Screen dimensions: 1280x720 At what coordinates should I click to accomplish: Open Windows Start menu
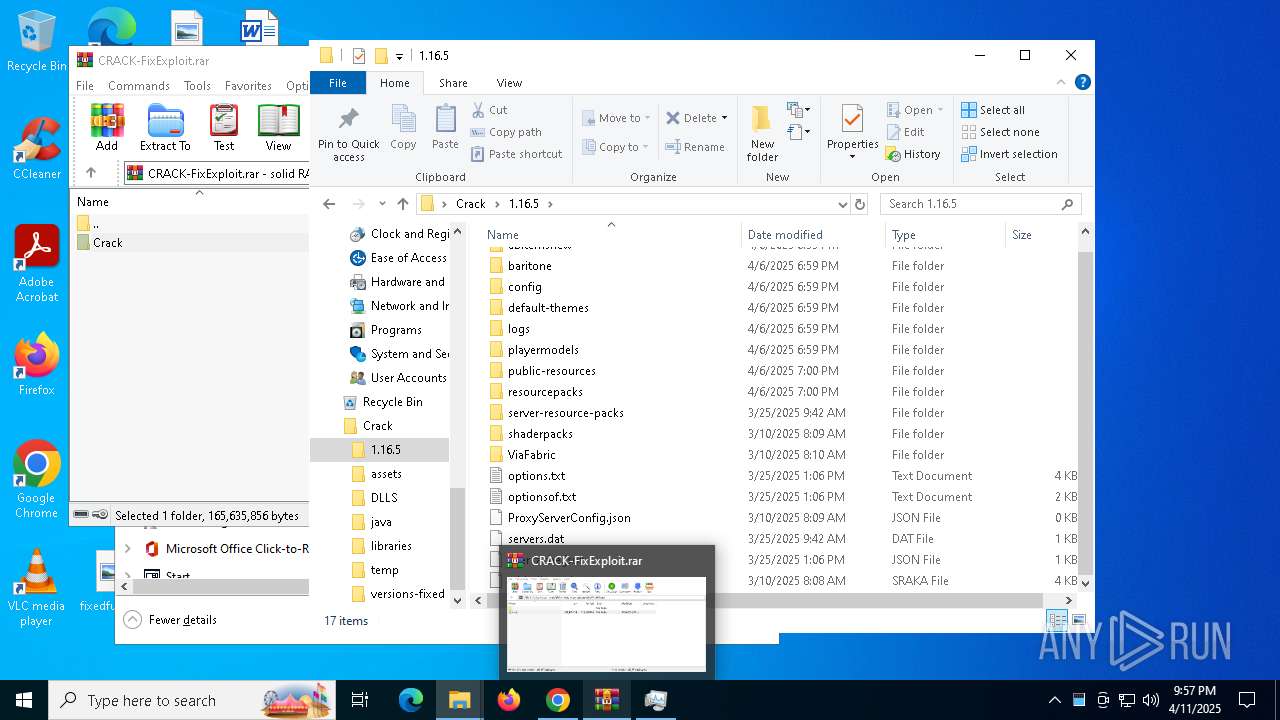click(24, 700)
